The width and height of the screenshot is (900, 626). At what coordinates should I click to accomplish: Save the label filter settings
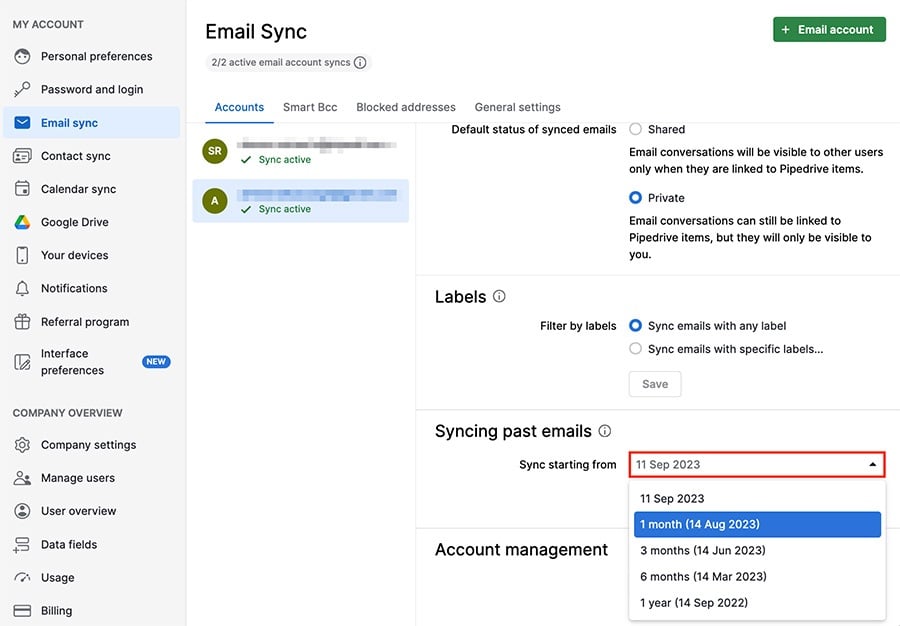click(x=654, y=384)
